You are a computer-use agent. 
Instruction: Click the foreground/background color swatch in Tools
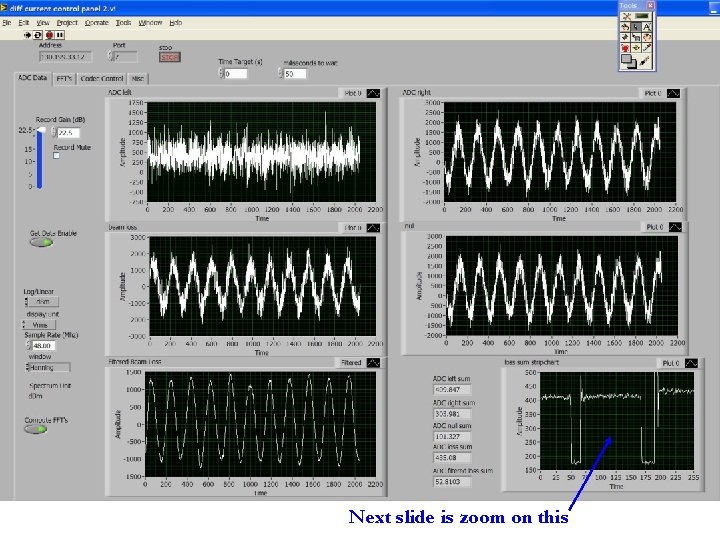pos(629,61)
